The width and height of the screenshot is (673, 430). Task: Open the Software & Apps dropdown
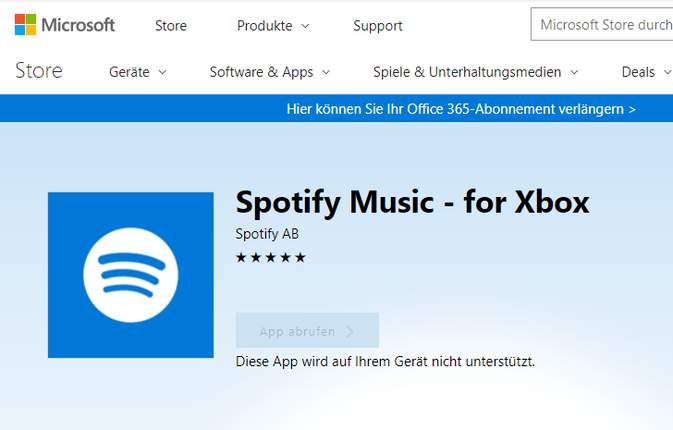pos(270,72)
